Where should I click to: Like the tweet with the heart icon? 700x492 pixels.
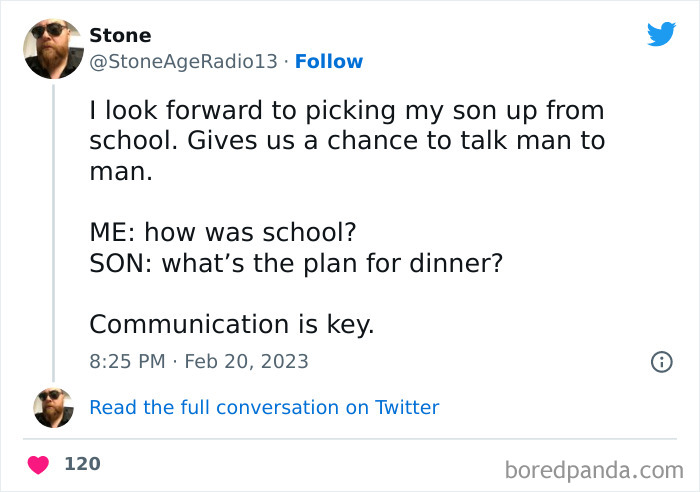pyautogui.click(x=39, y=465)
